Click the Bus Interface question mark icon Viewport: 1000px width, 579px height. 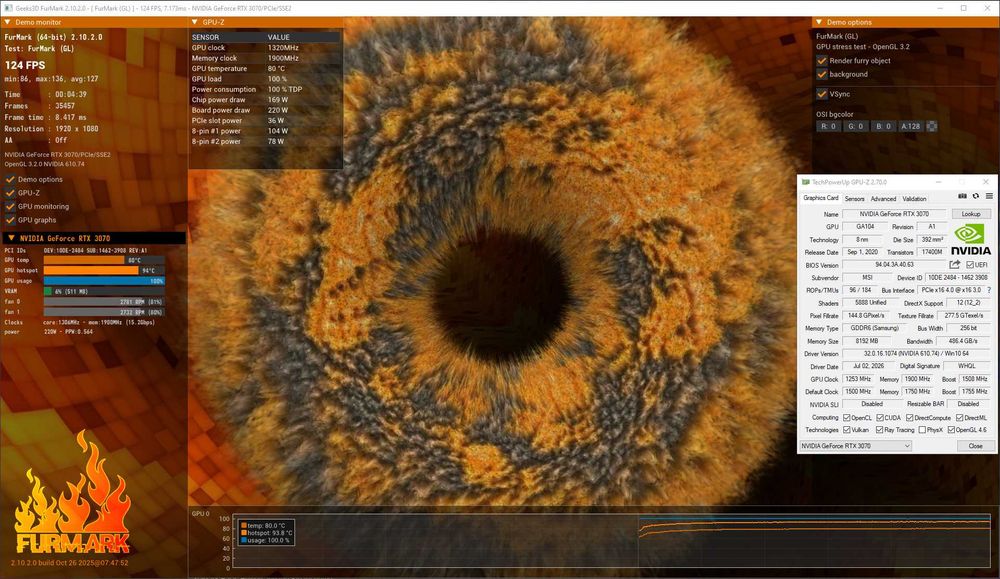pyautogui.click(x=989, y=290)
